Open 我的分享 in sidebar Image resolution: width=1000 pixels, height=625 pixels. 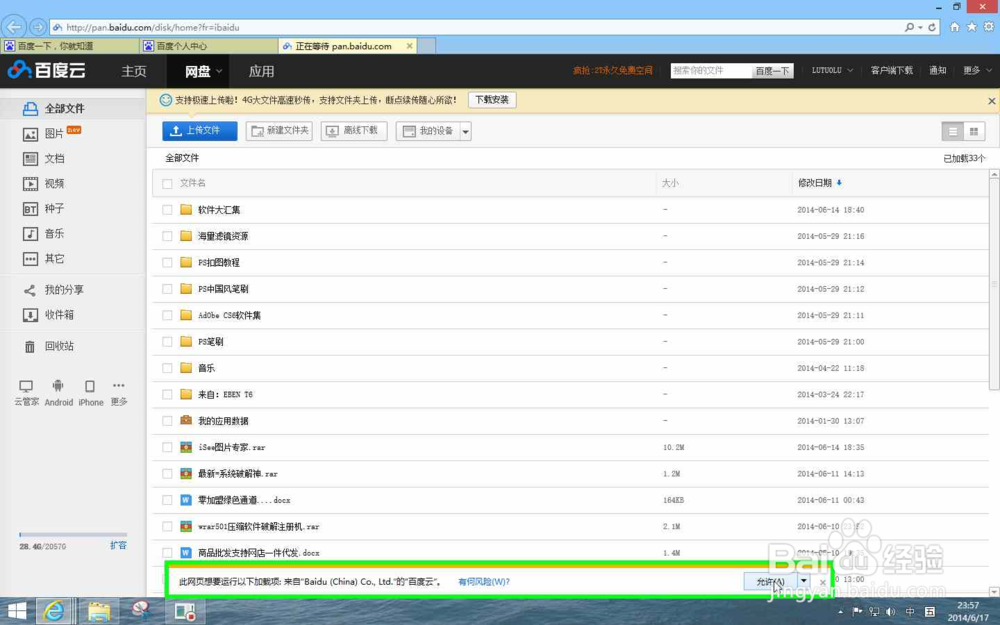(54, 290)
